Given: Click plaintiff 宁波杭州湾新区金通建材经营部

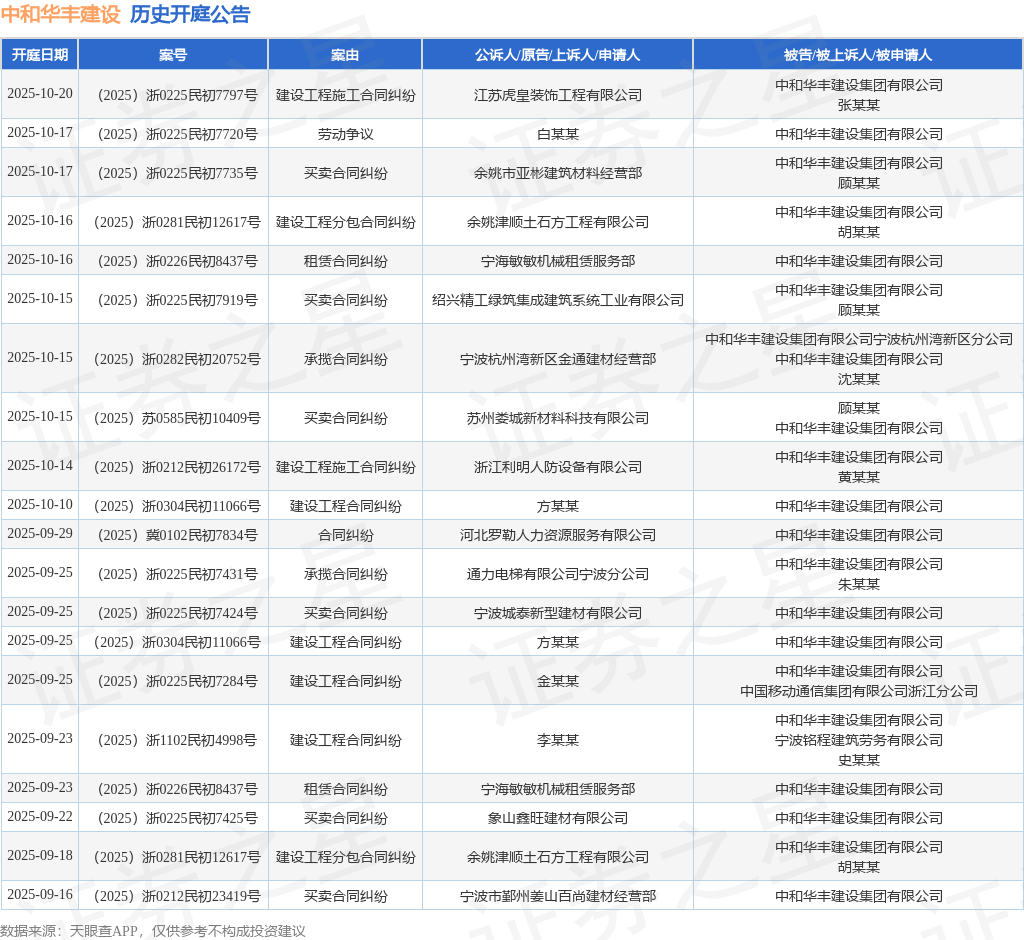Looking at the screenshot, I should pos(558,359).
